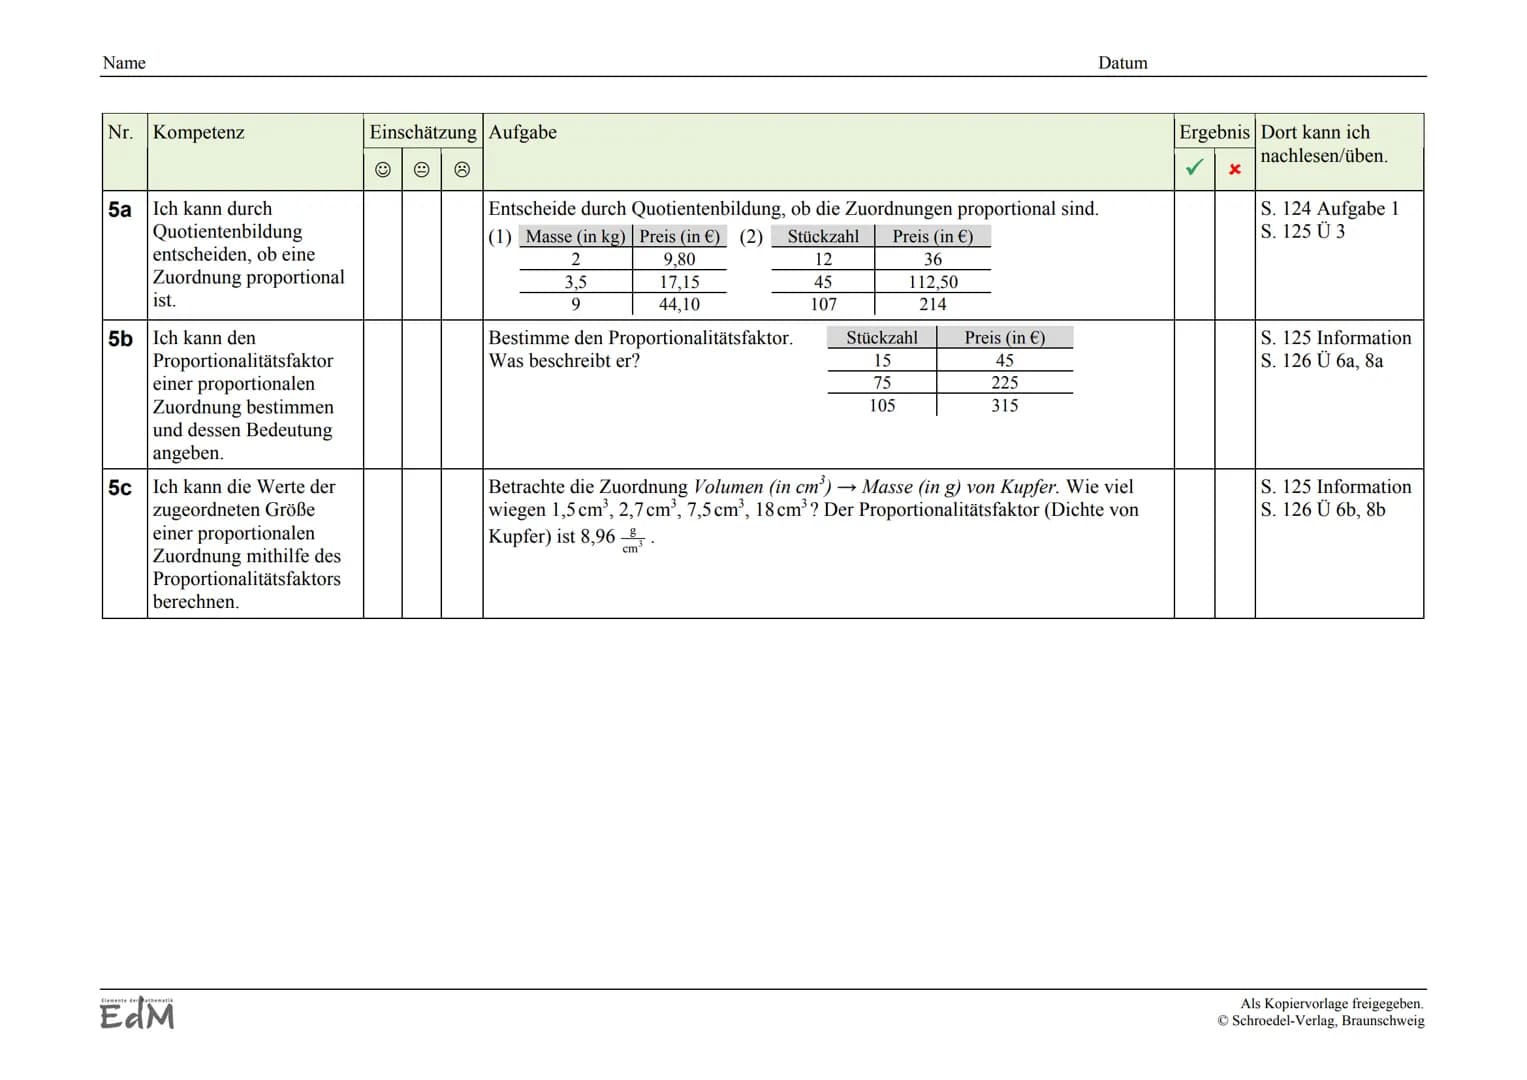Click the reference 'S. 126 Ü 6a, 8a'
The image size is (1527, 1080).
click(1321, 361)
